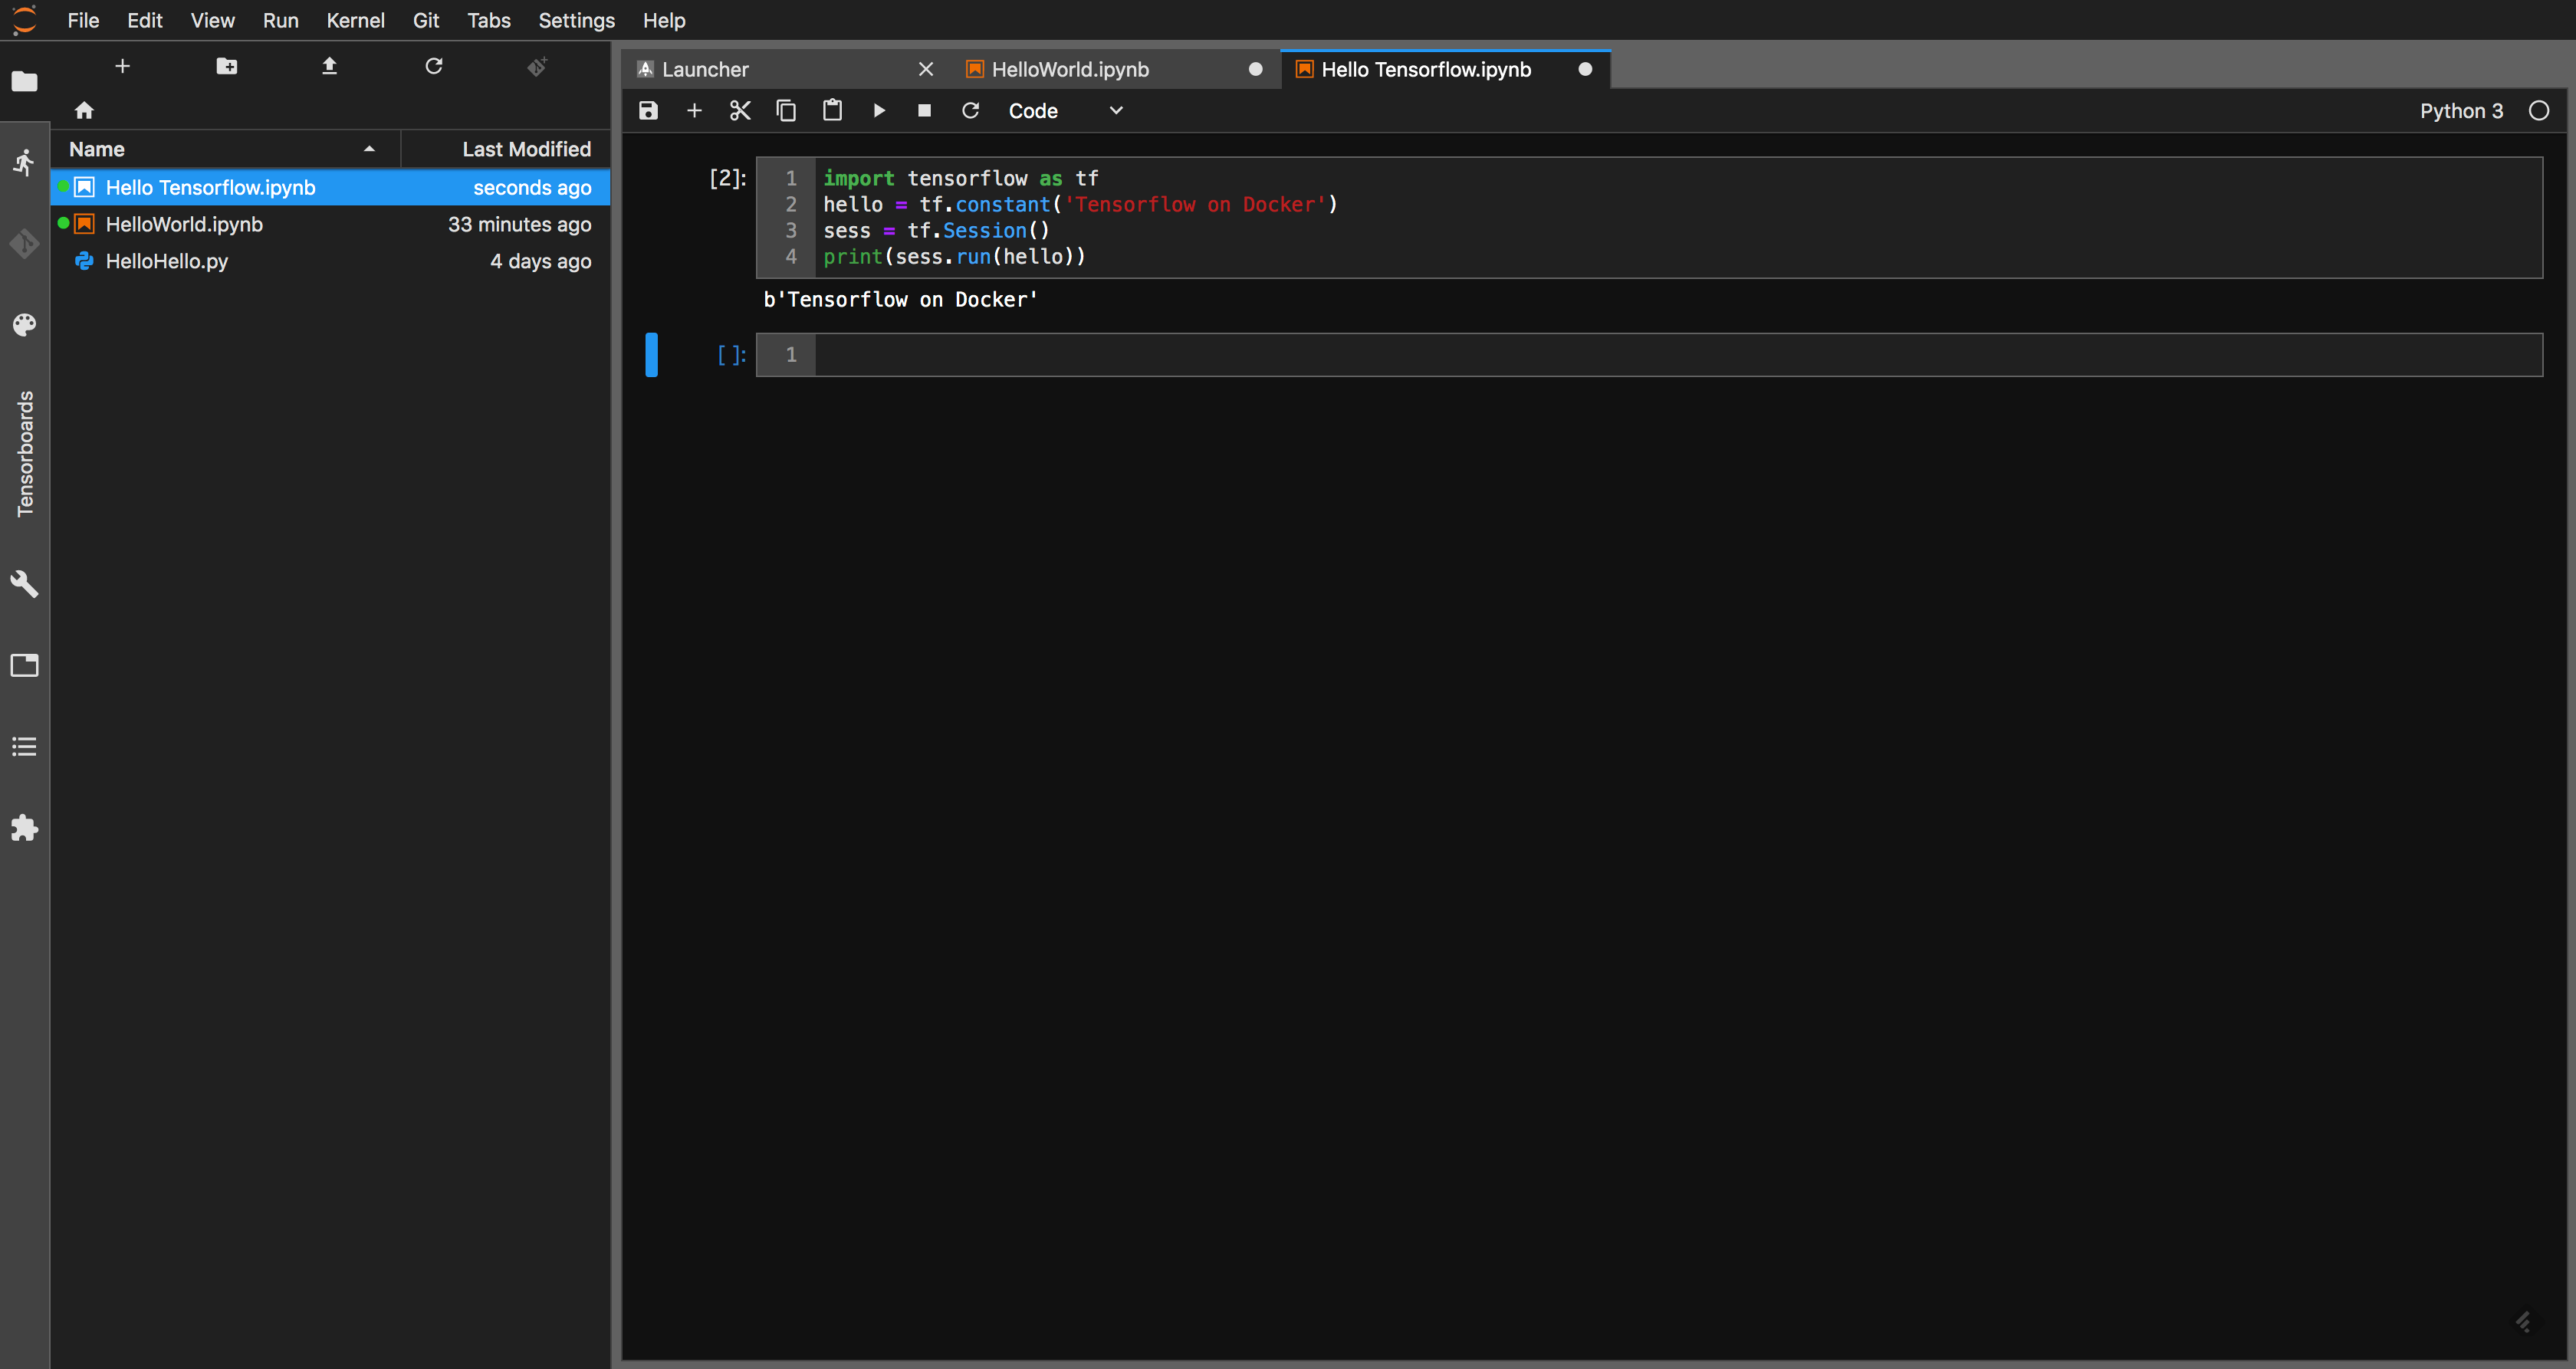Viewport: 2576px width, 1369px height.
Task: Insert a cell below with plus icon
Action: (x=694, y=110)
